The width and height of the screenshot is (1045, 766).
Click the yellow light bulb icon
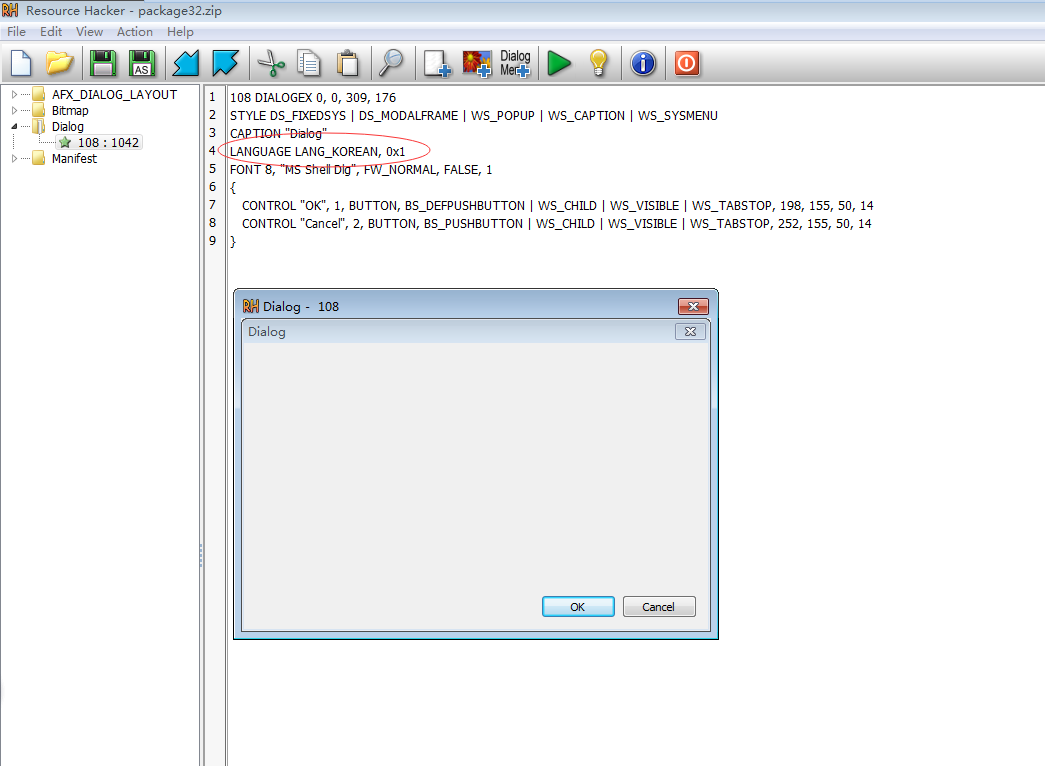click(598, 63)
